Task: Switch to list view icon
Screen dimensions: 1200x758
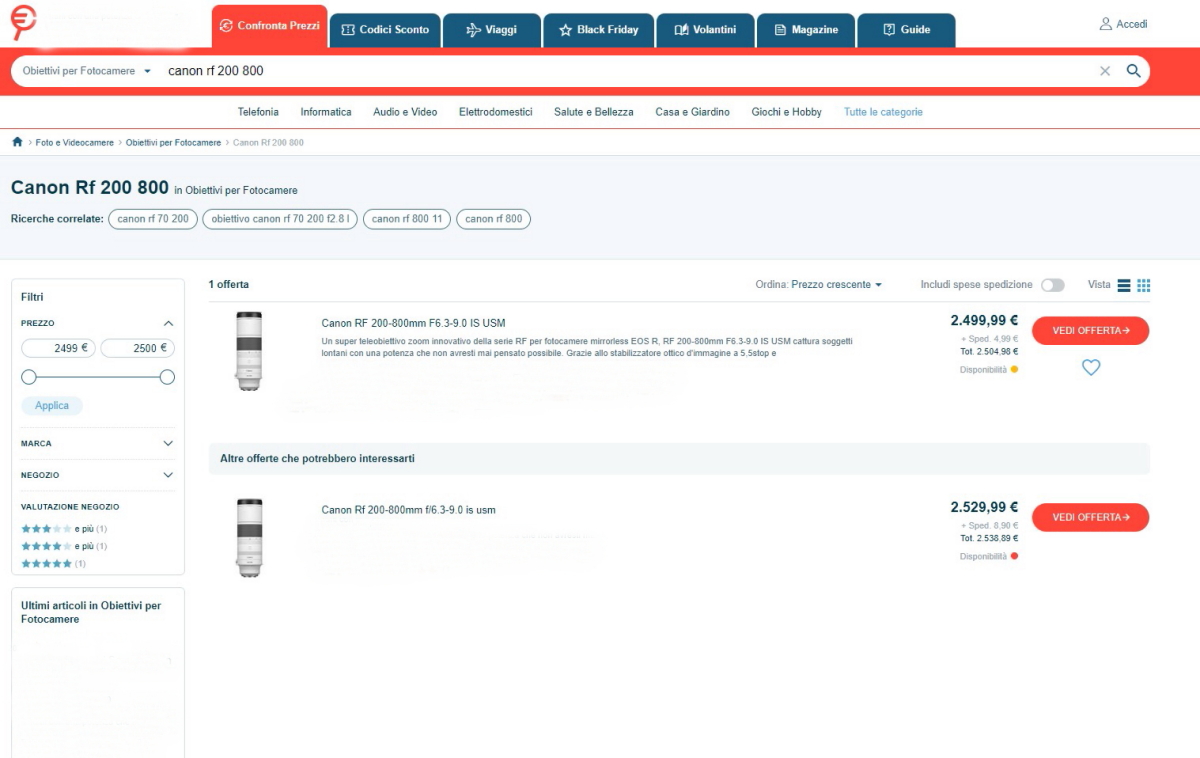Action: pyautogui.click(x=1124, y=285)
